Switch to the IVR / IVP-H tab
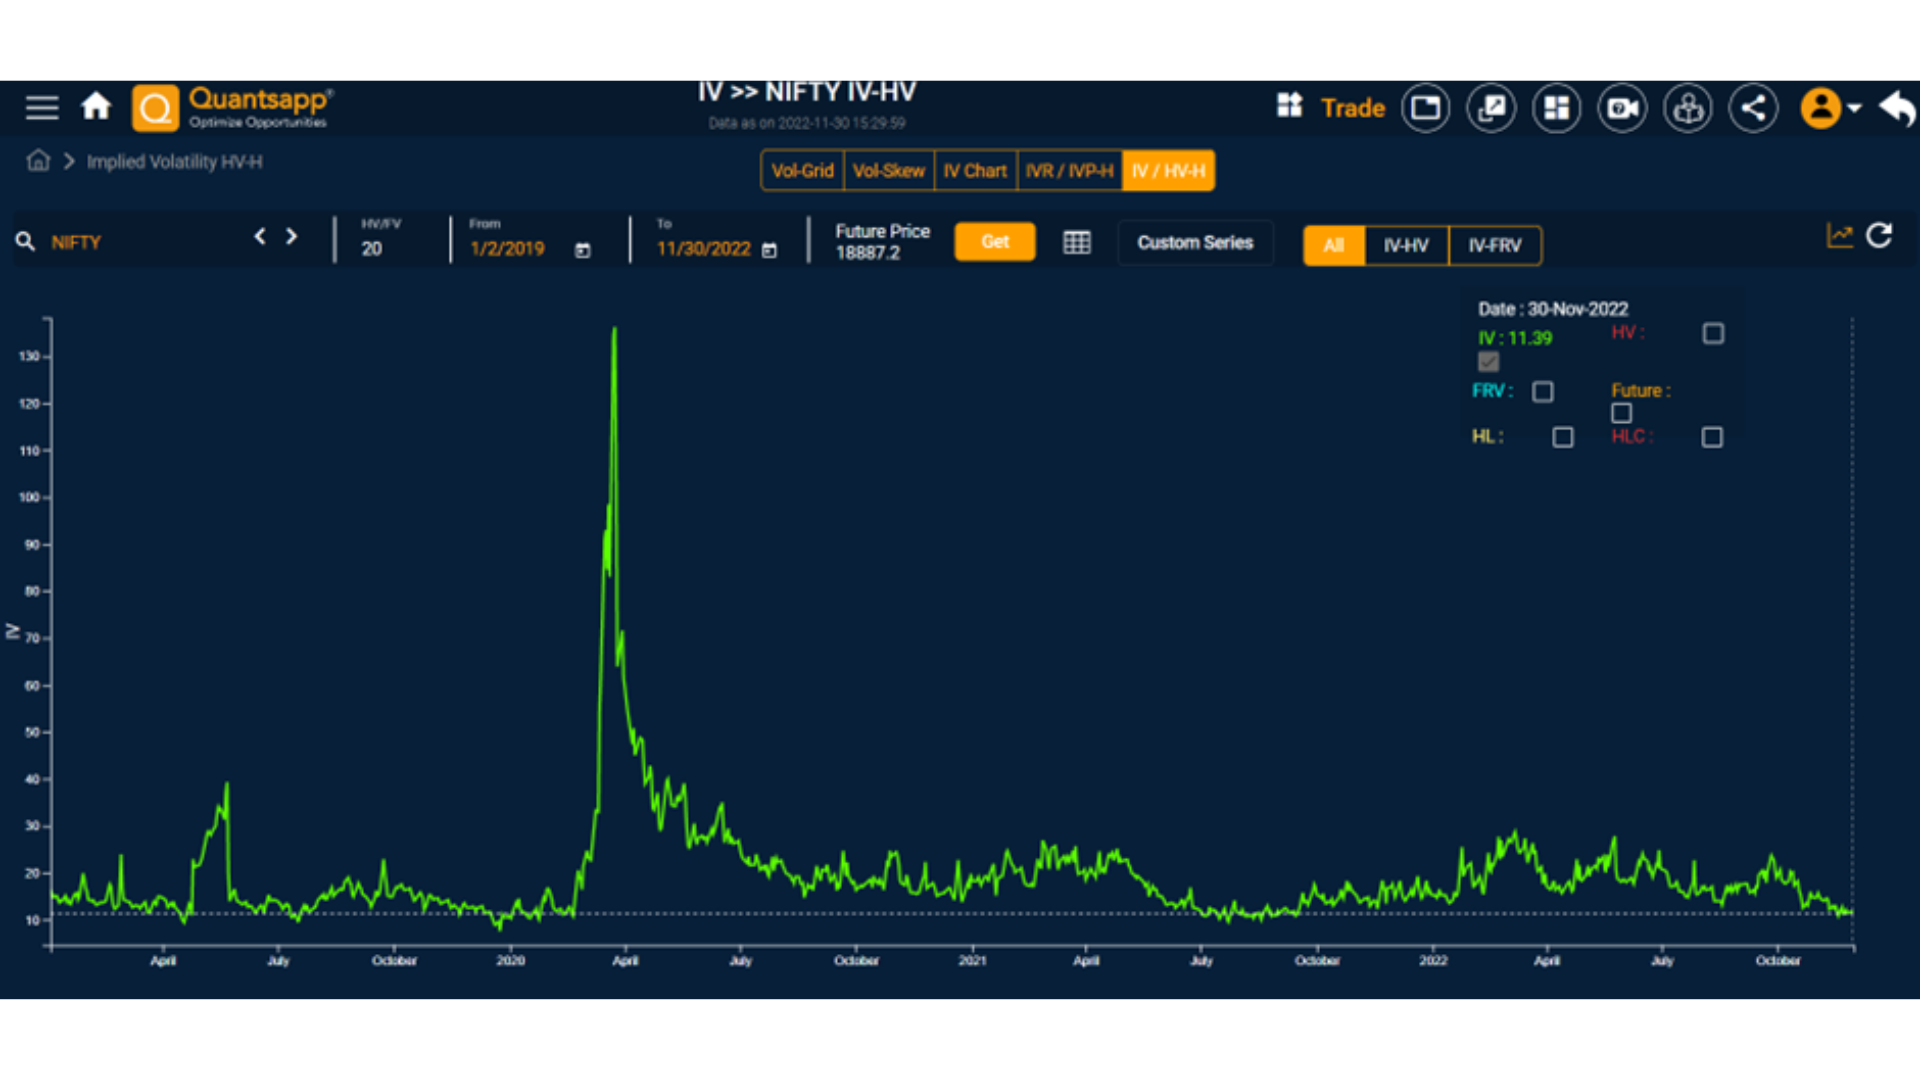This screenshot has height=1080, width=1920. point(1069,171)
